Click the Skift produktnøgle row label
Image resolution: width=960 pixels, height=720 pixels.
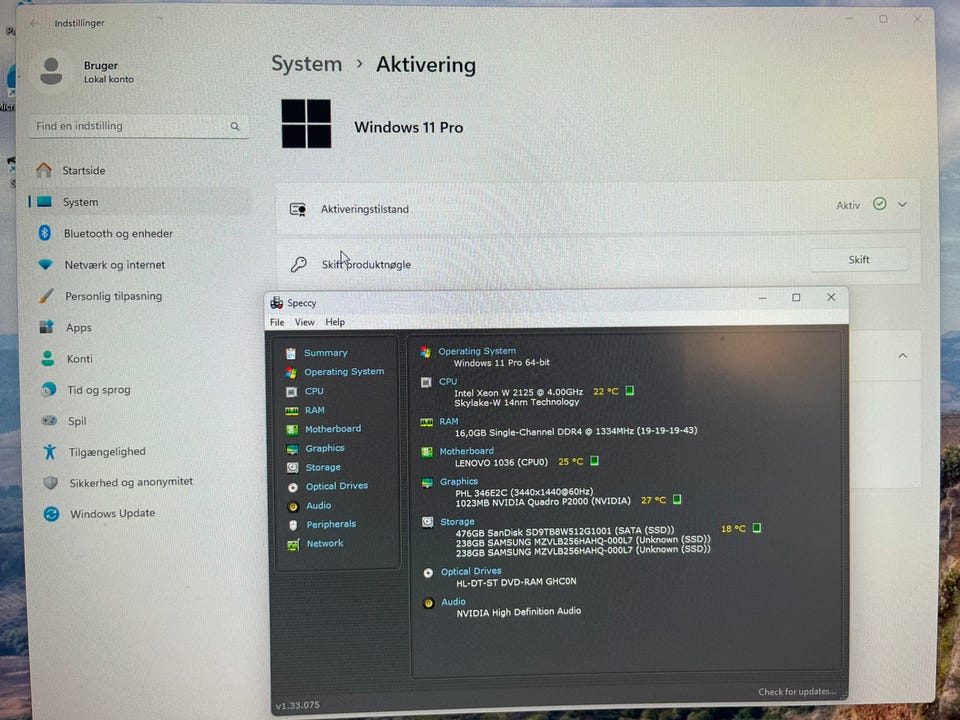coord(366,264)
